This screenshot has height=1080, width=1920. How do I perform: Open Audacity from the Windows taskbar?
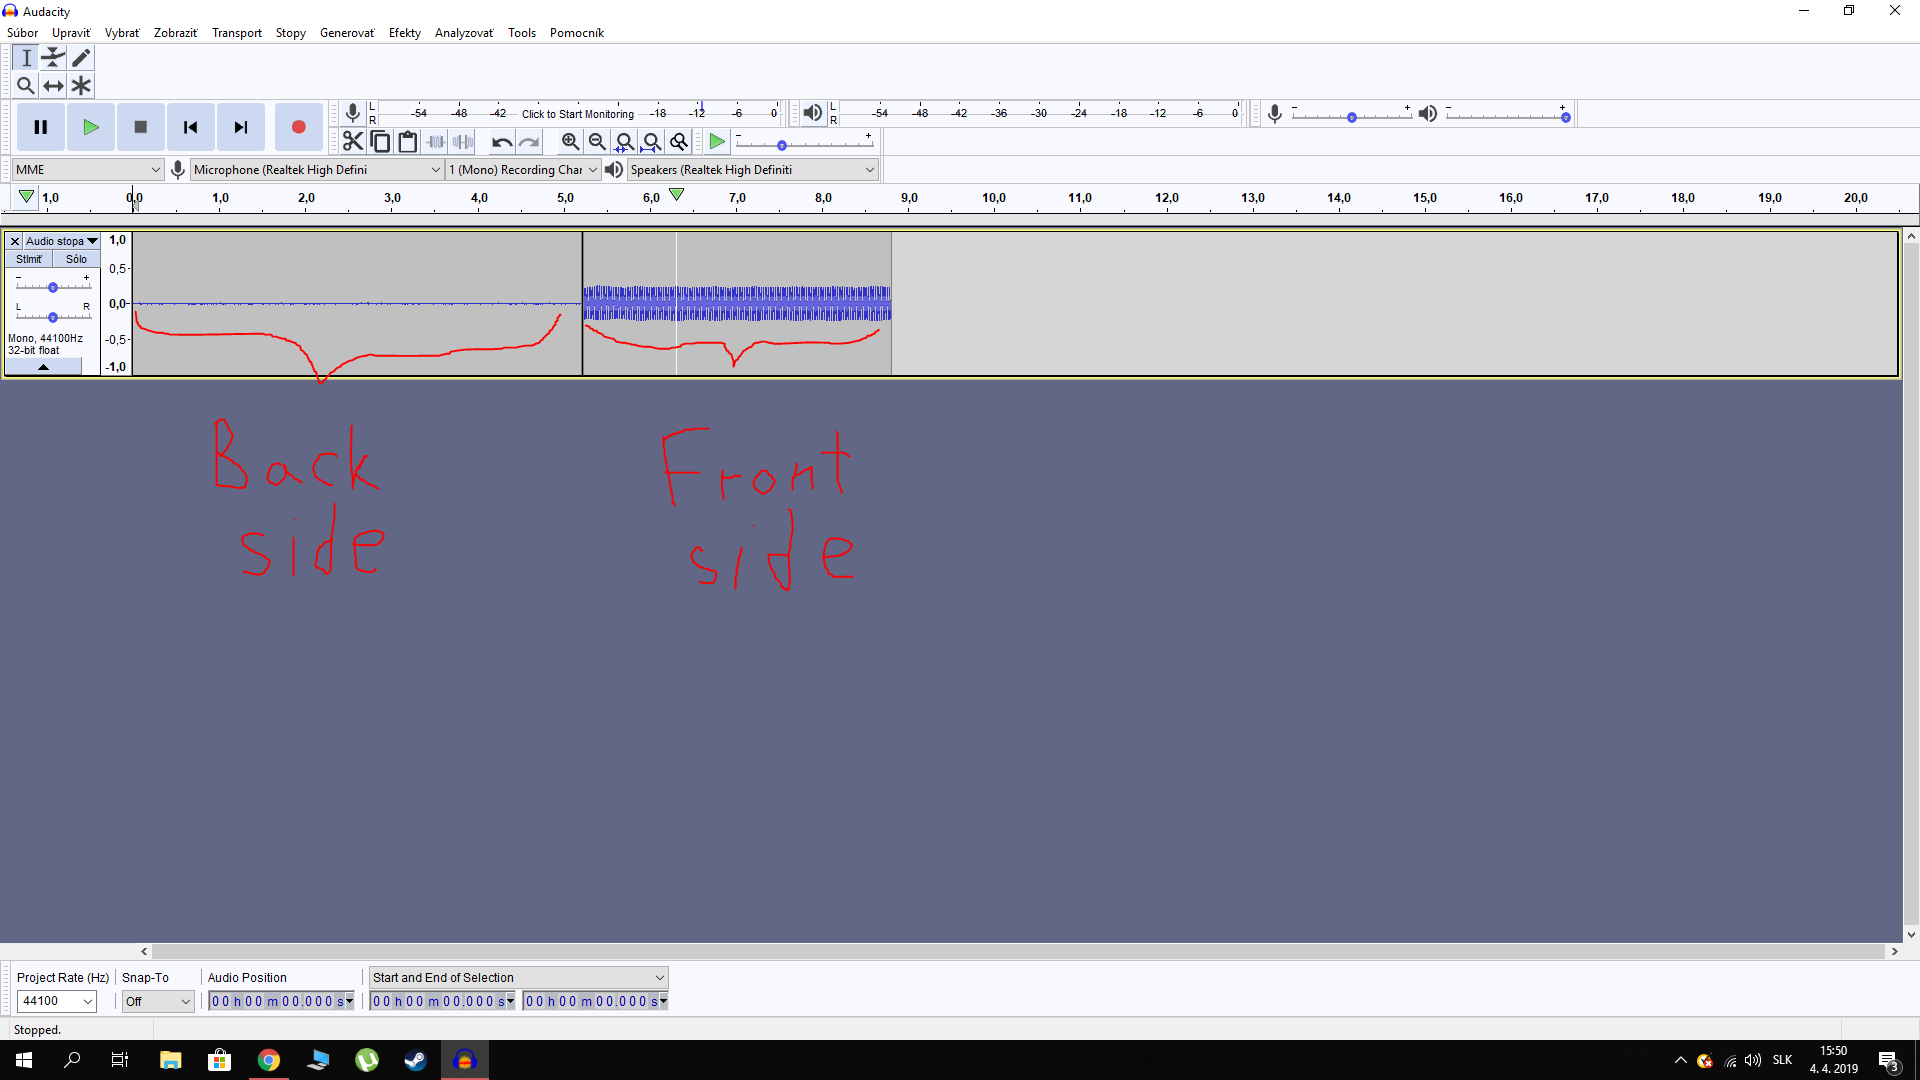click(464, 1060)
